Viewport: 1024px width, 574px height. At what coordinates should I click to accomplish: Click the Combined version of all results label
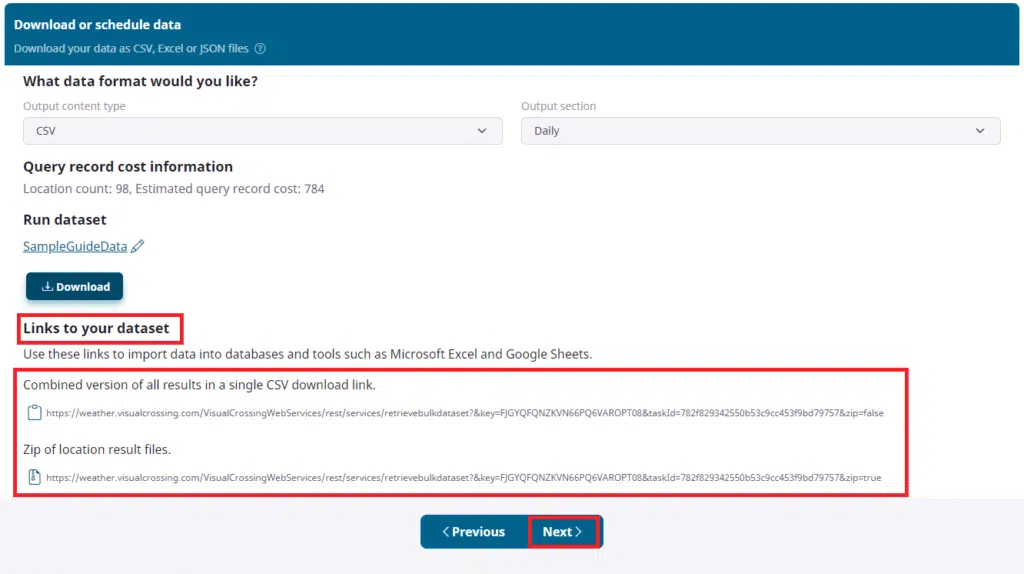[x=199, y=384]
